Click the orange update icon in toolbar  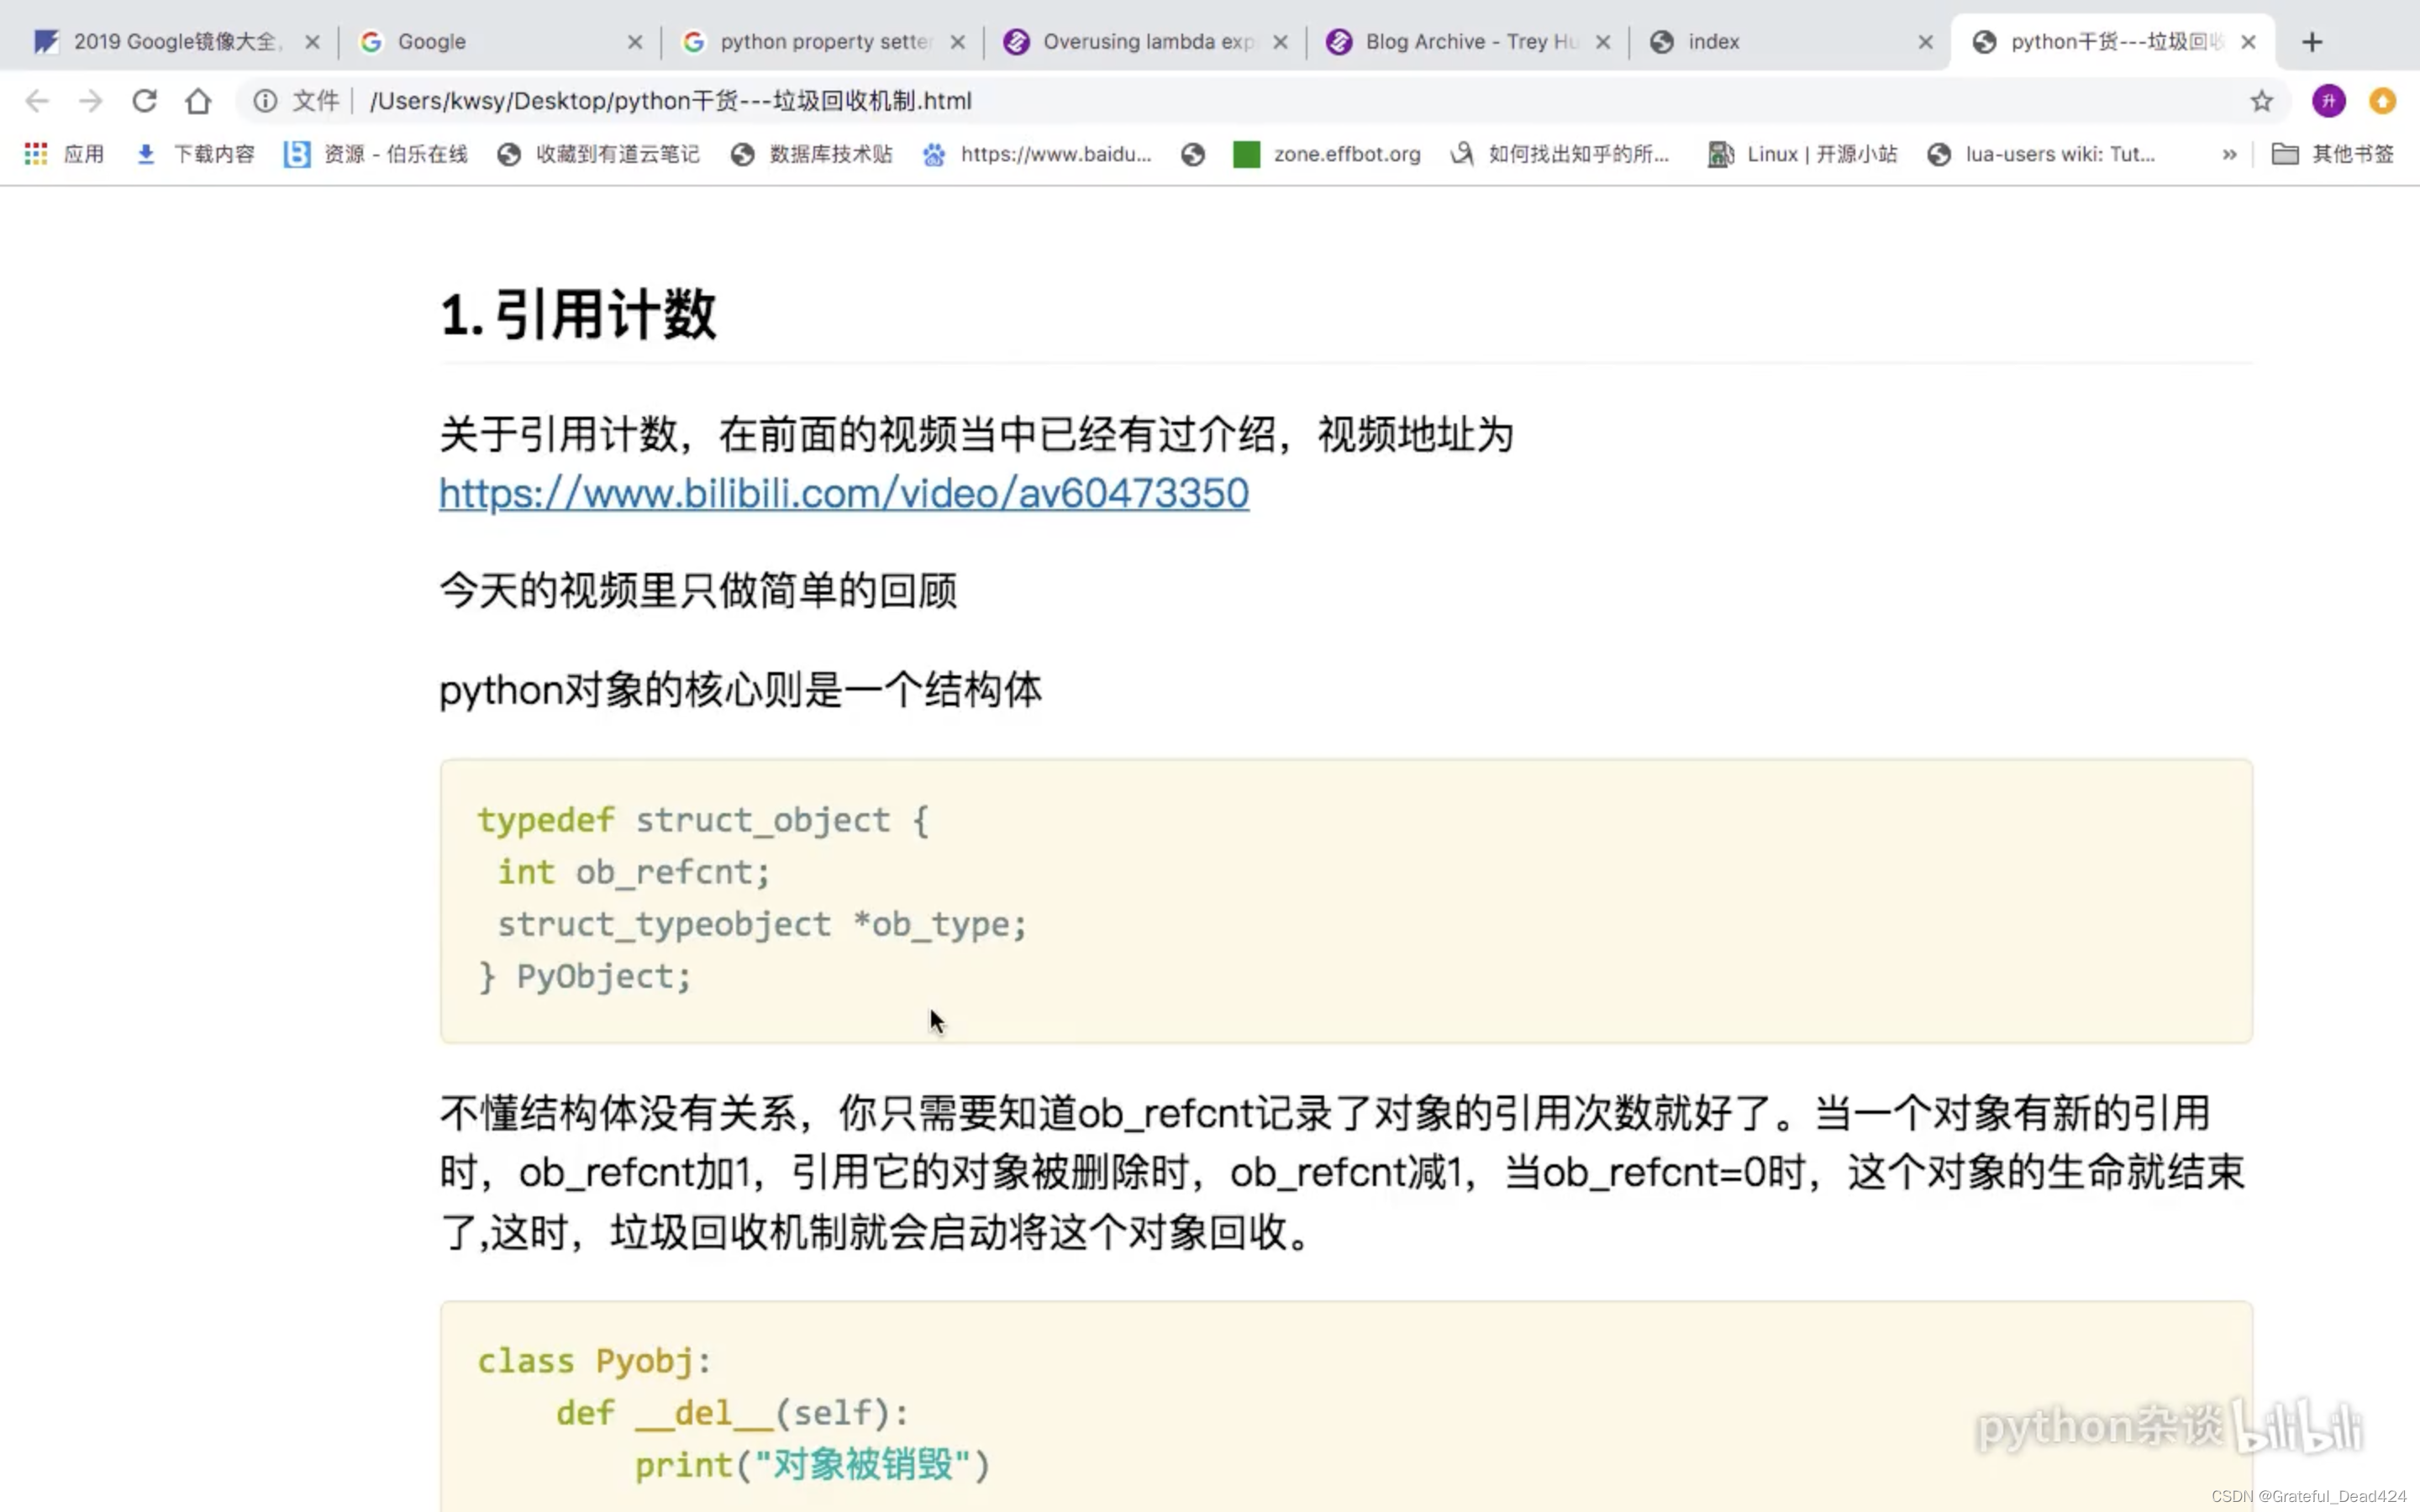pos(2383,101)
